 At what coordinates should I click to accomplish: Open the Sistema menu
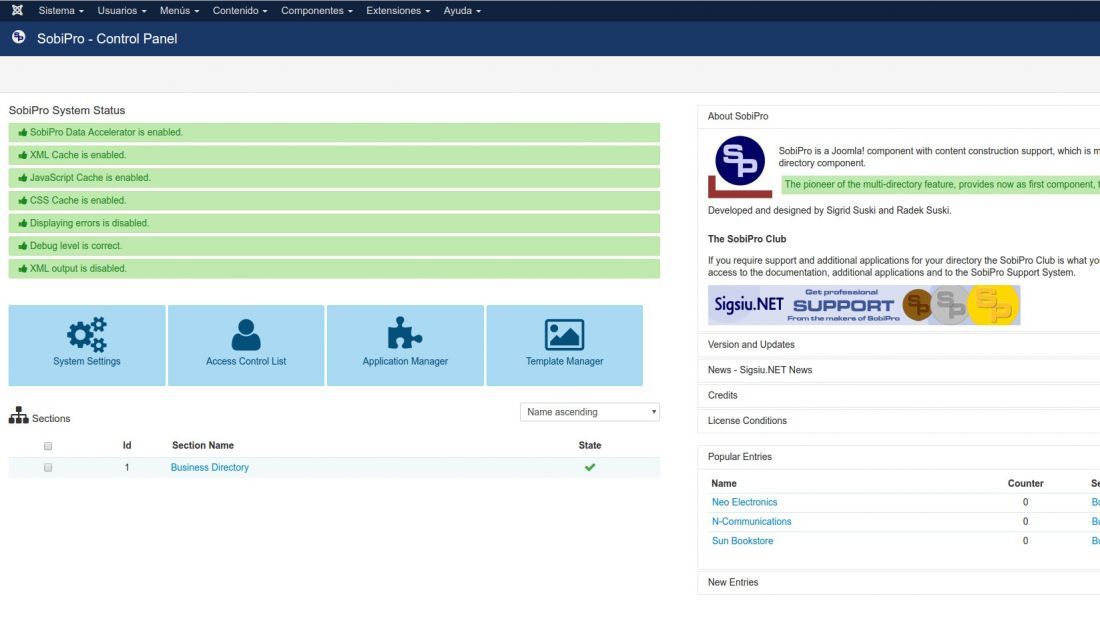click(61, 11)
